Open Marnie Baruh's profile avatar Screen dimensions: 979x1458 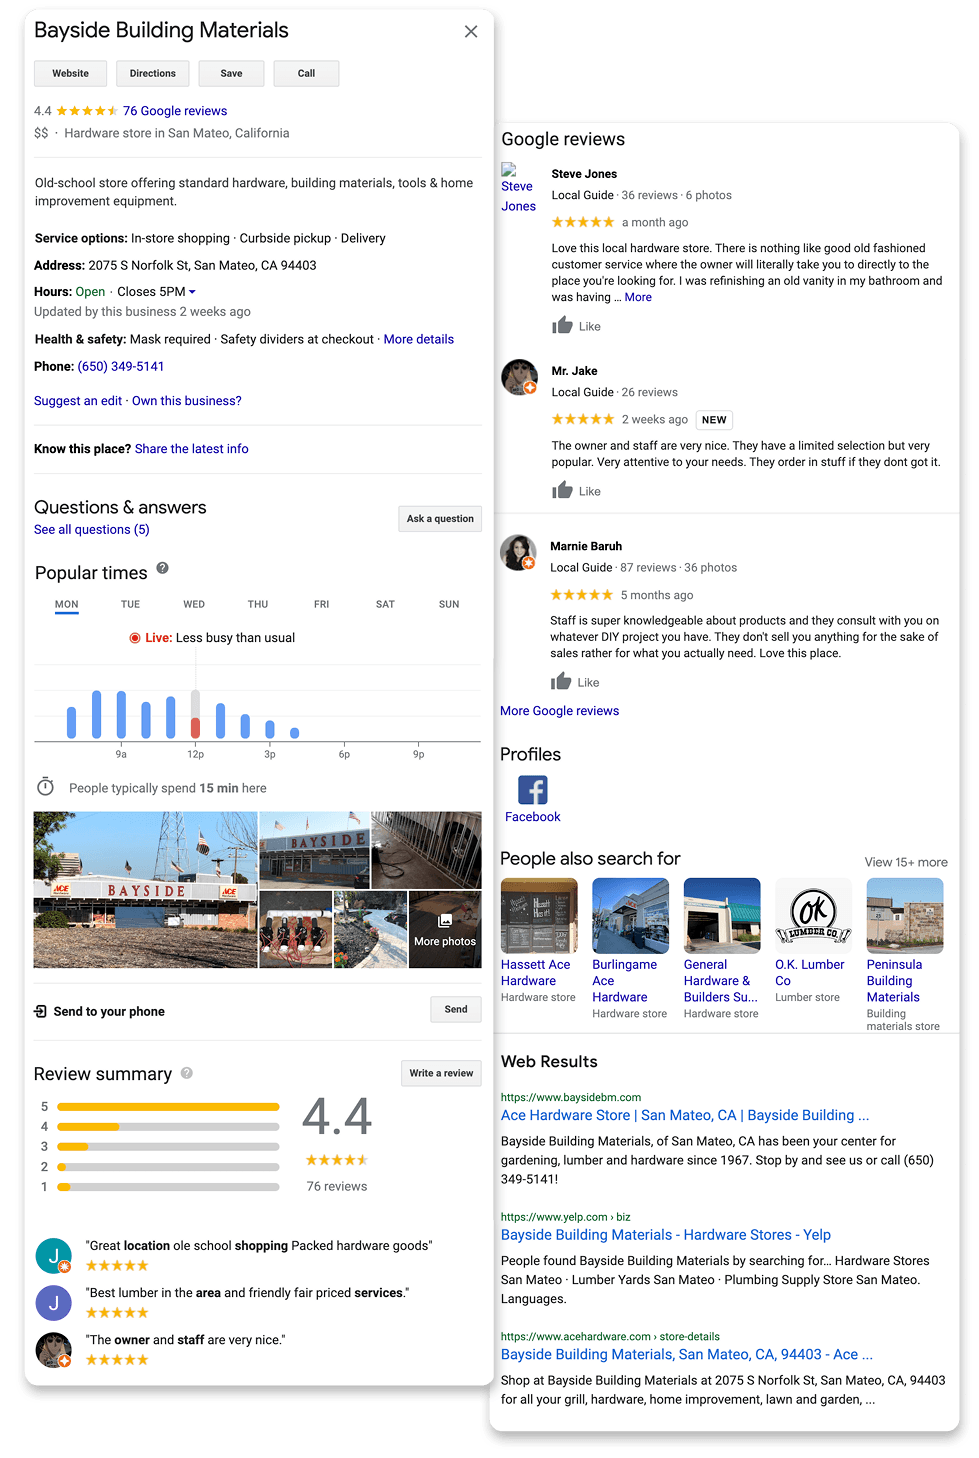click(x=518, y=553)
